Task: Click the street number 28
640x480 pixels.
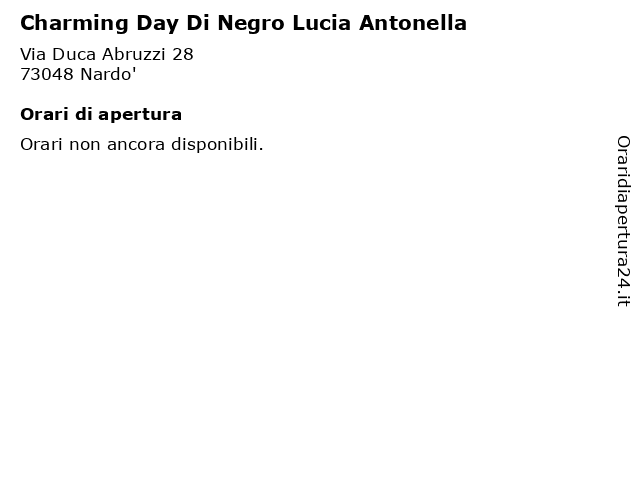Action: tap(182, 54)
